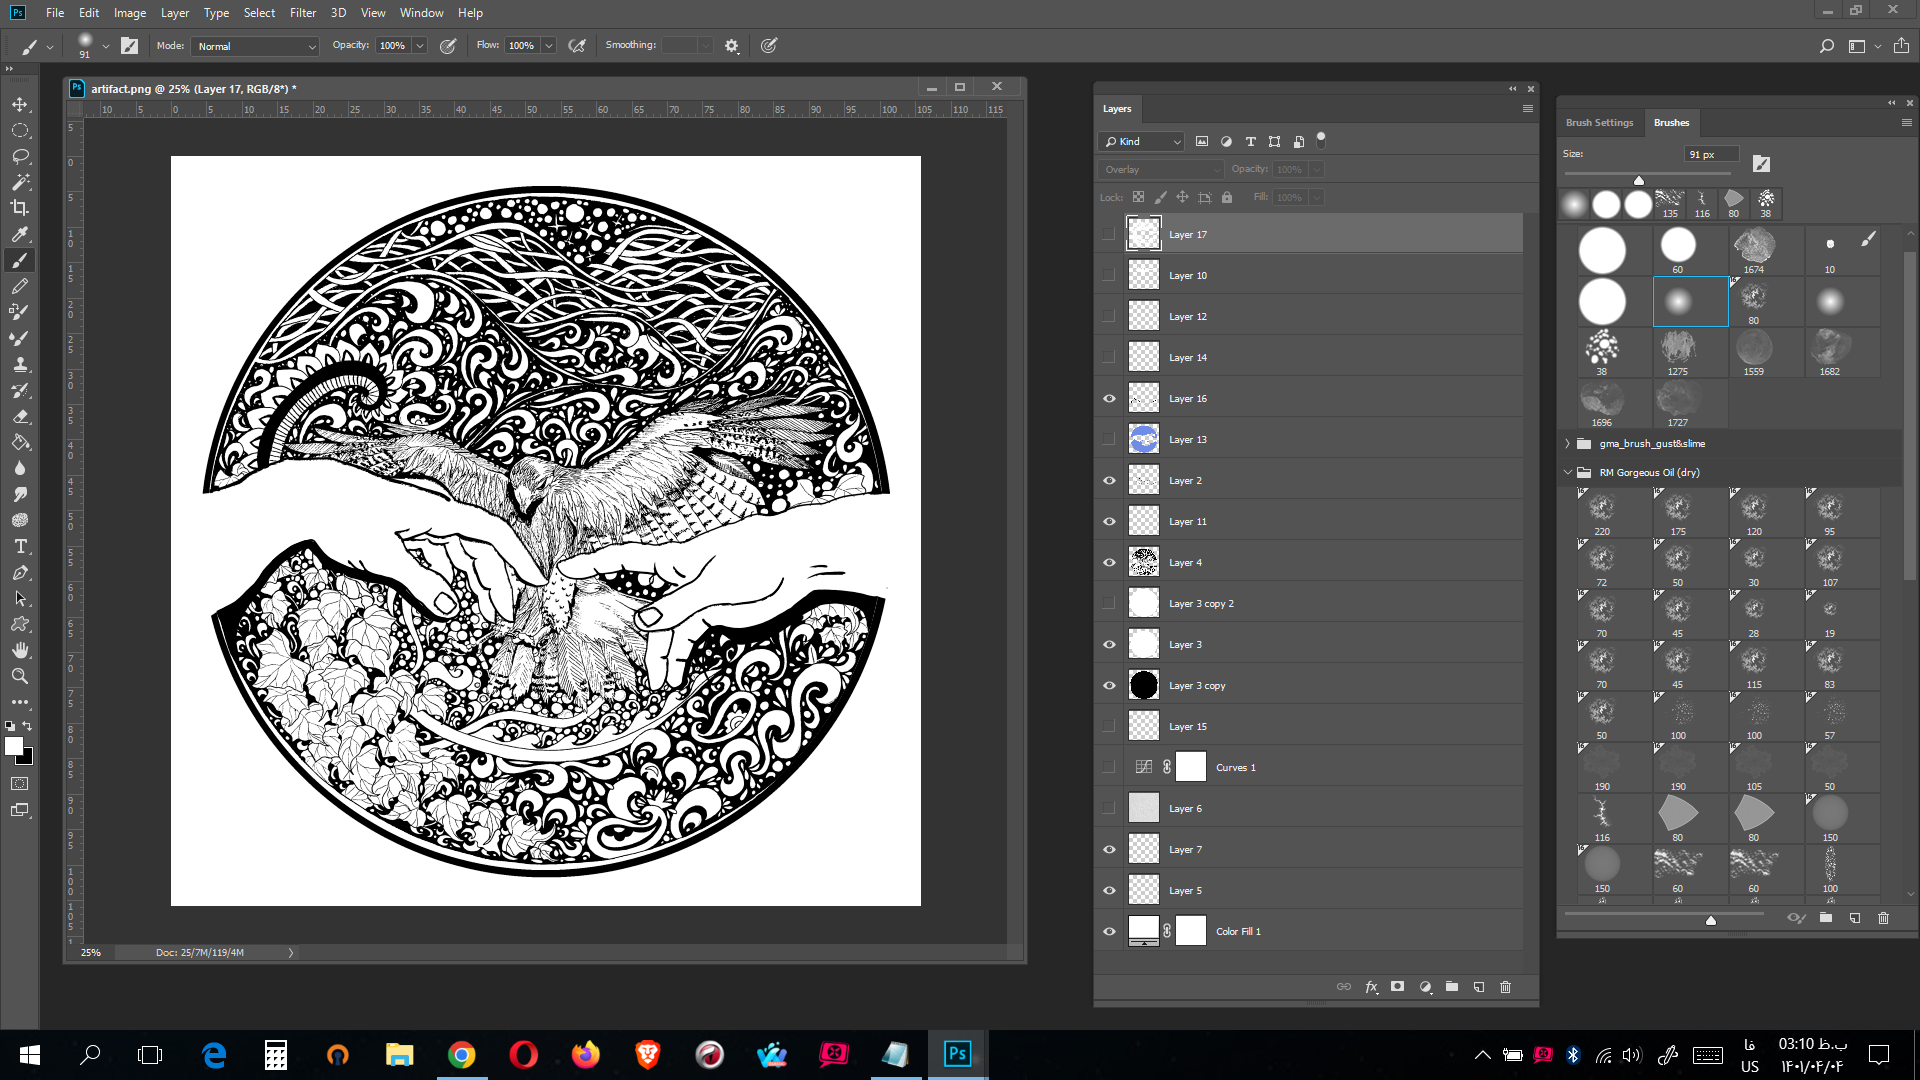This screenshot has width=1920, height=1080.
Task: Open the Overlay blend mode dropdown
Action: 1161,170
